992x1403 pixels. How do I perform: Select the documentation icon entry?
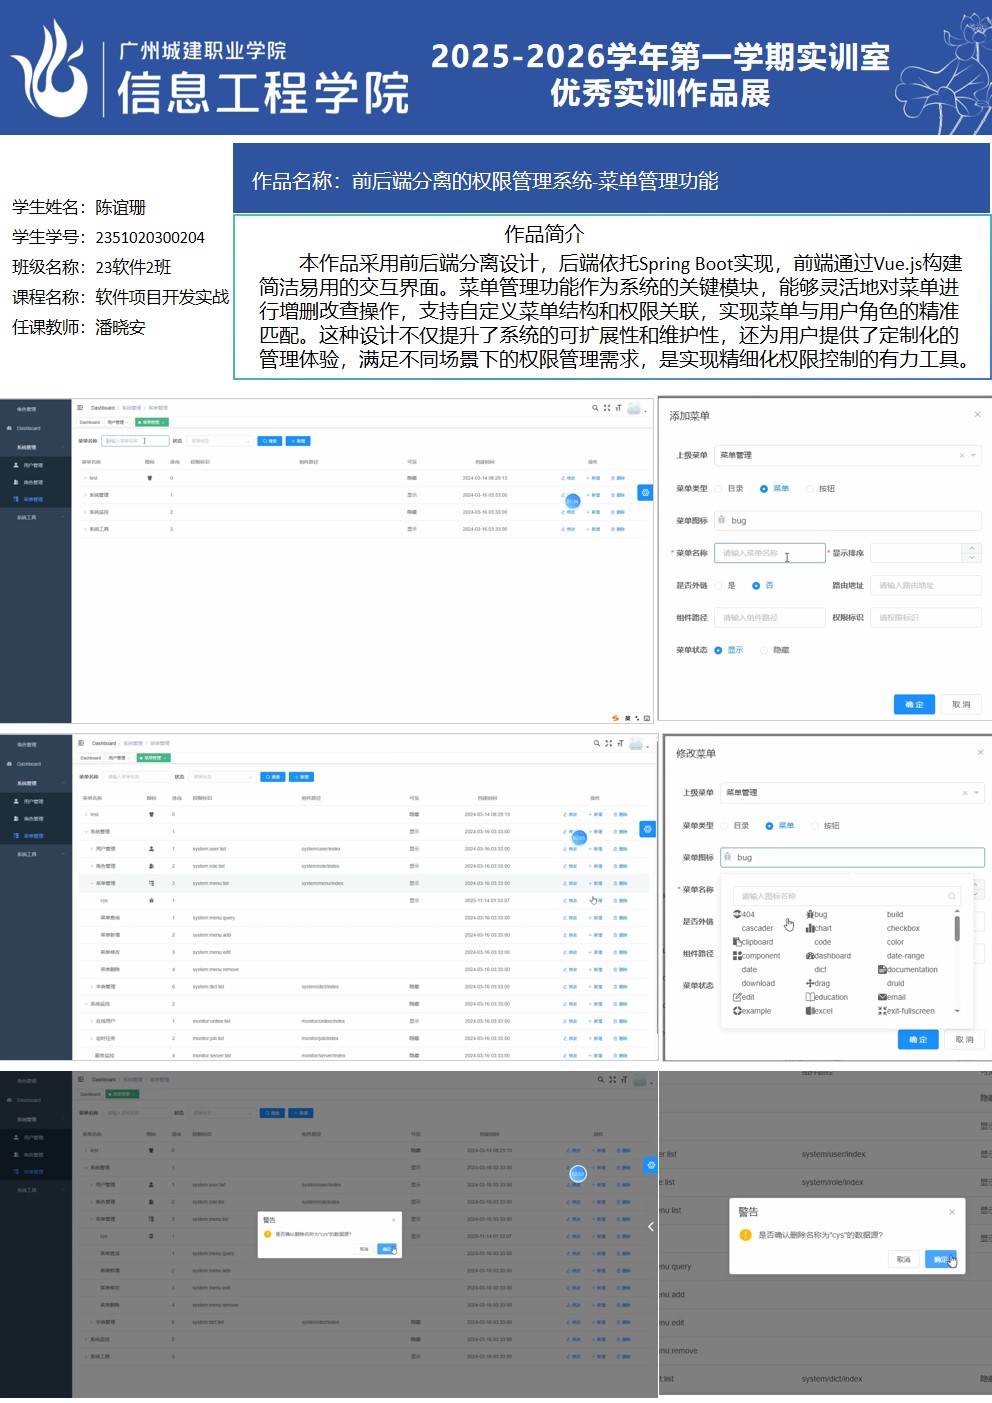click(x=909, y=970)
